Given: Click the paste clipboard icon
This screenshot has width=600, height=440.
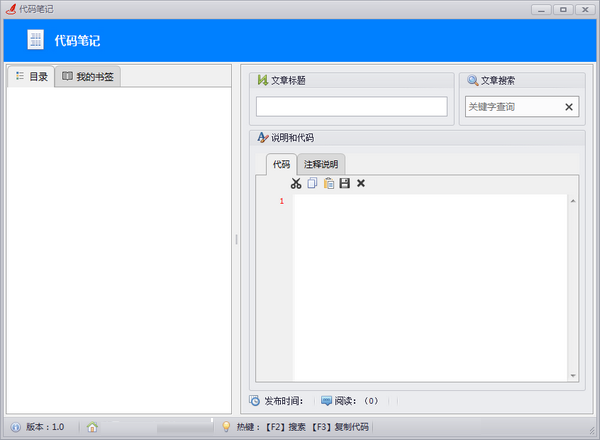Looking at the screenshot, I should (x=329, y=183).
